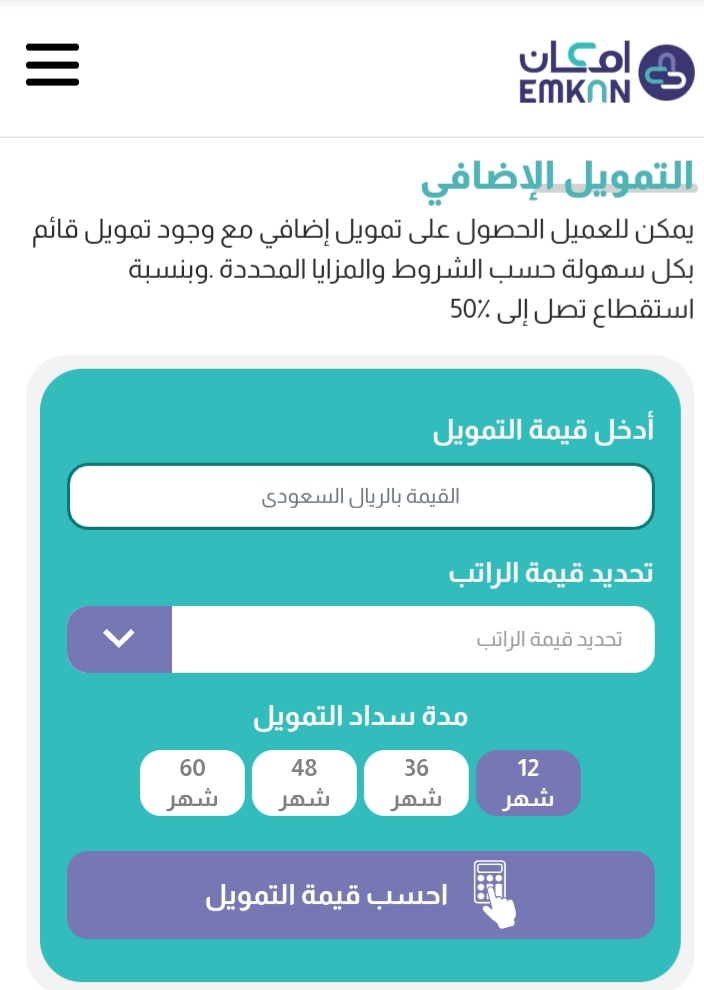The image size is (704, 990).
Task: Select the 36 شهر repayment period
Action: click(x=416, y=783)
